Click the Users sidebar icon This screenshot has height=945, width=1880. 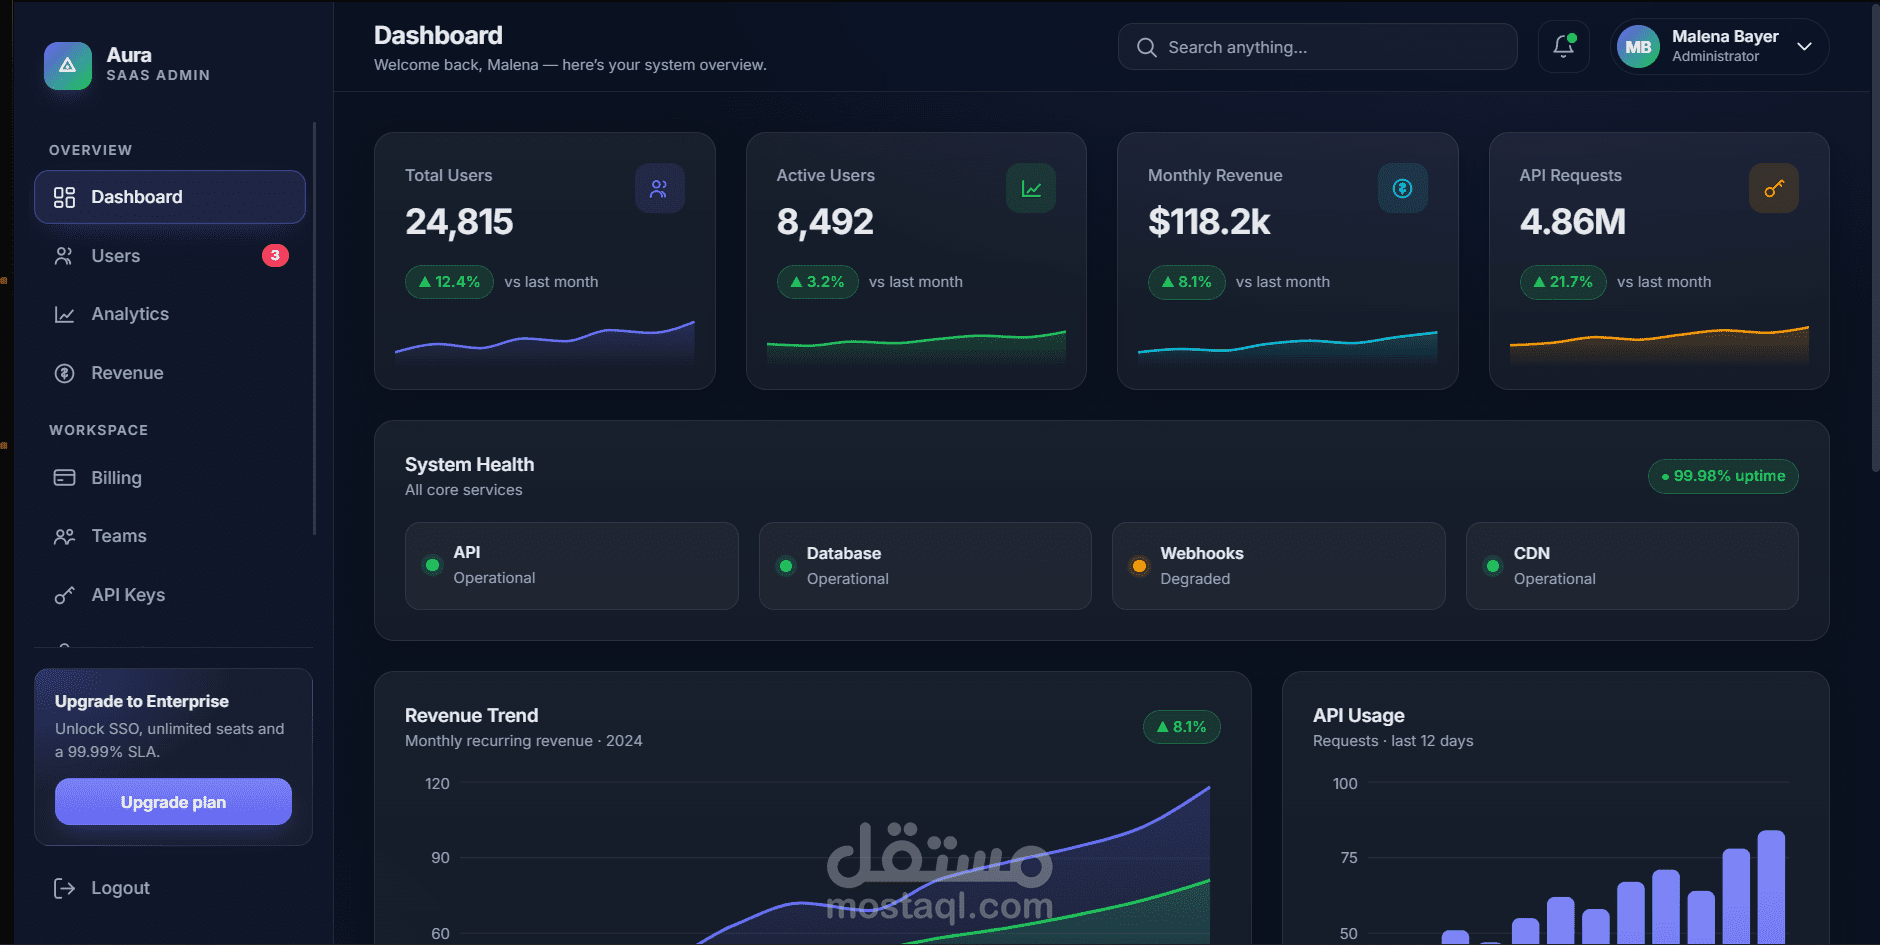tap(64, 256)
